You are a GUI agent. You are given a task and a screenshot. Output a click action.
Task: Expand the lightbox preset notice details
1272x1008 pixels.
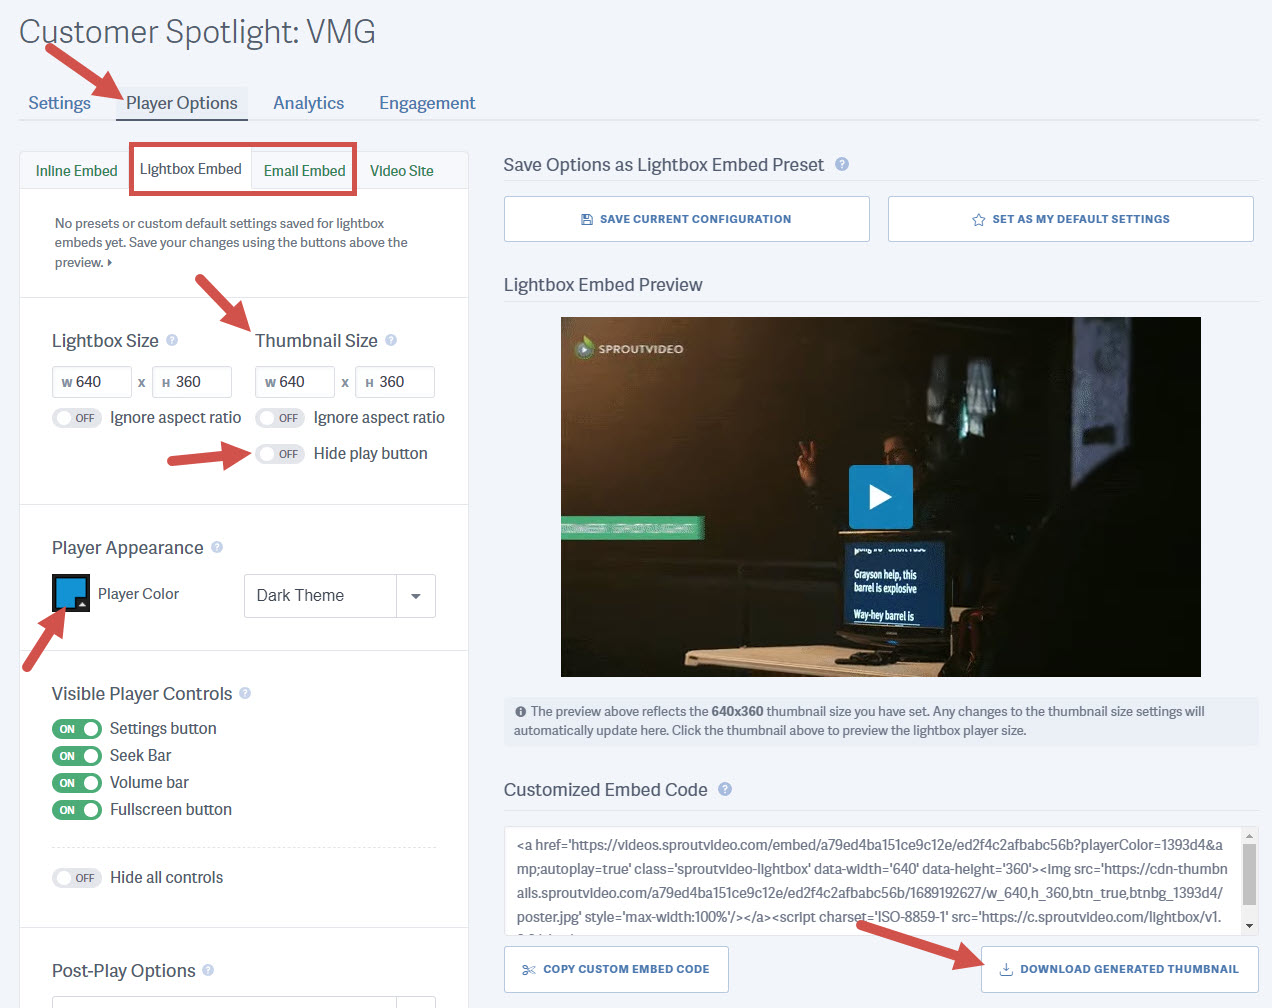[x=108, y=262]
